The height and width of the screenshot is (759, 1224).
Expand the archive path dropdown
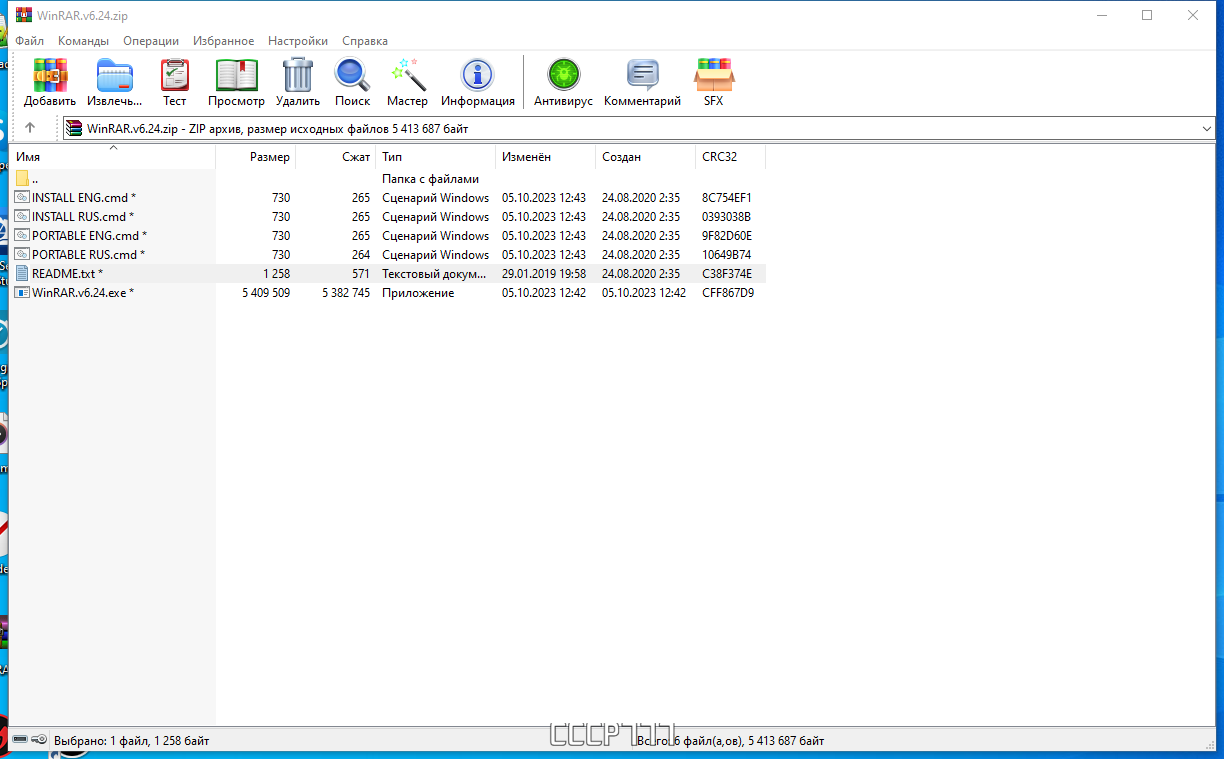[1207, 129]
